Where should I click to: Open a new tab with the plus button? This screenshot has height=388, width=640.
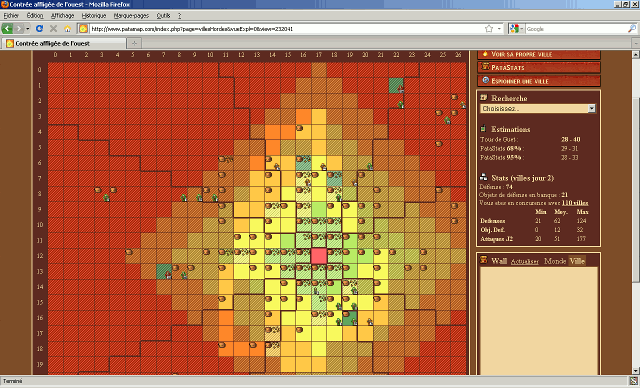point(134,43)
